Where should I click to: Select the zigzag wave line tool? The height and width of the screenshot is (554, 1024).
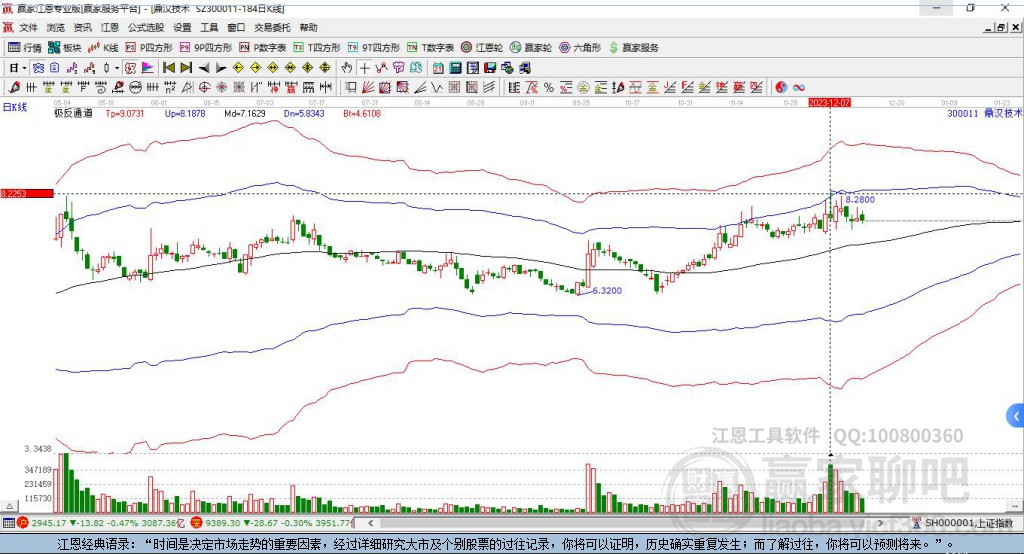pos(437,88)
